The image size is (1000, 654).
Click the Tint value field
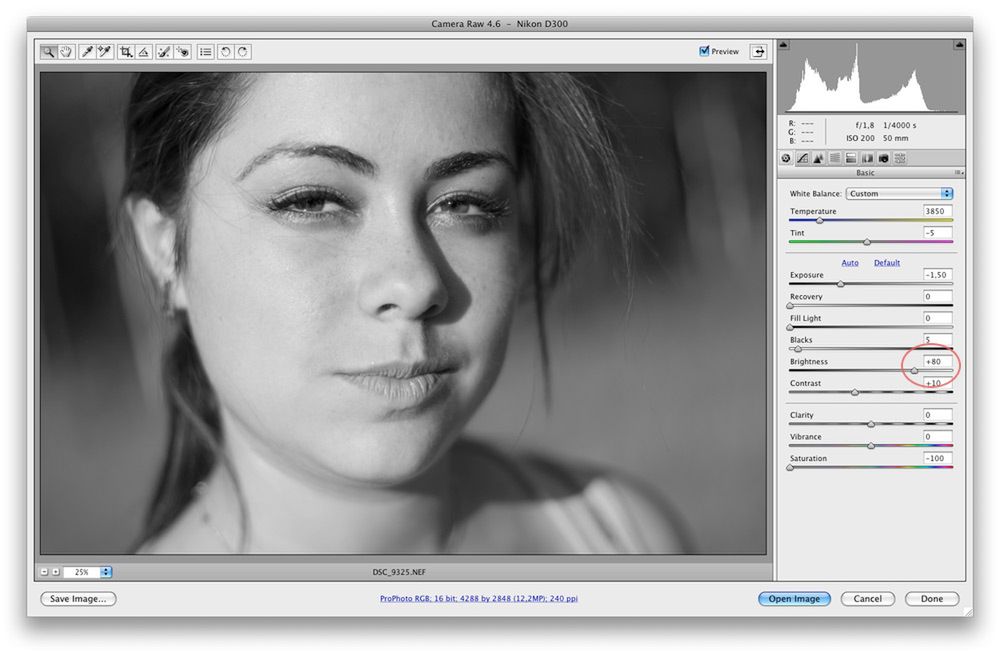[x=938, y=233]
